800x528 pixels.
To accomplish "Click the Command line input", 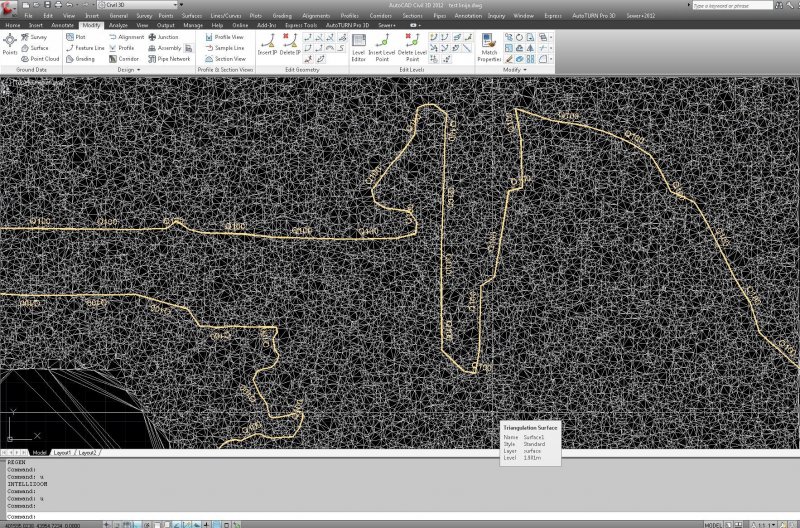I will click(x=200, y=517).
